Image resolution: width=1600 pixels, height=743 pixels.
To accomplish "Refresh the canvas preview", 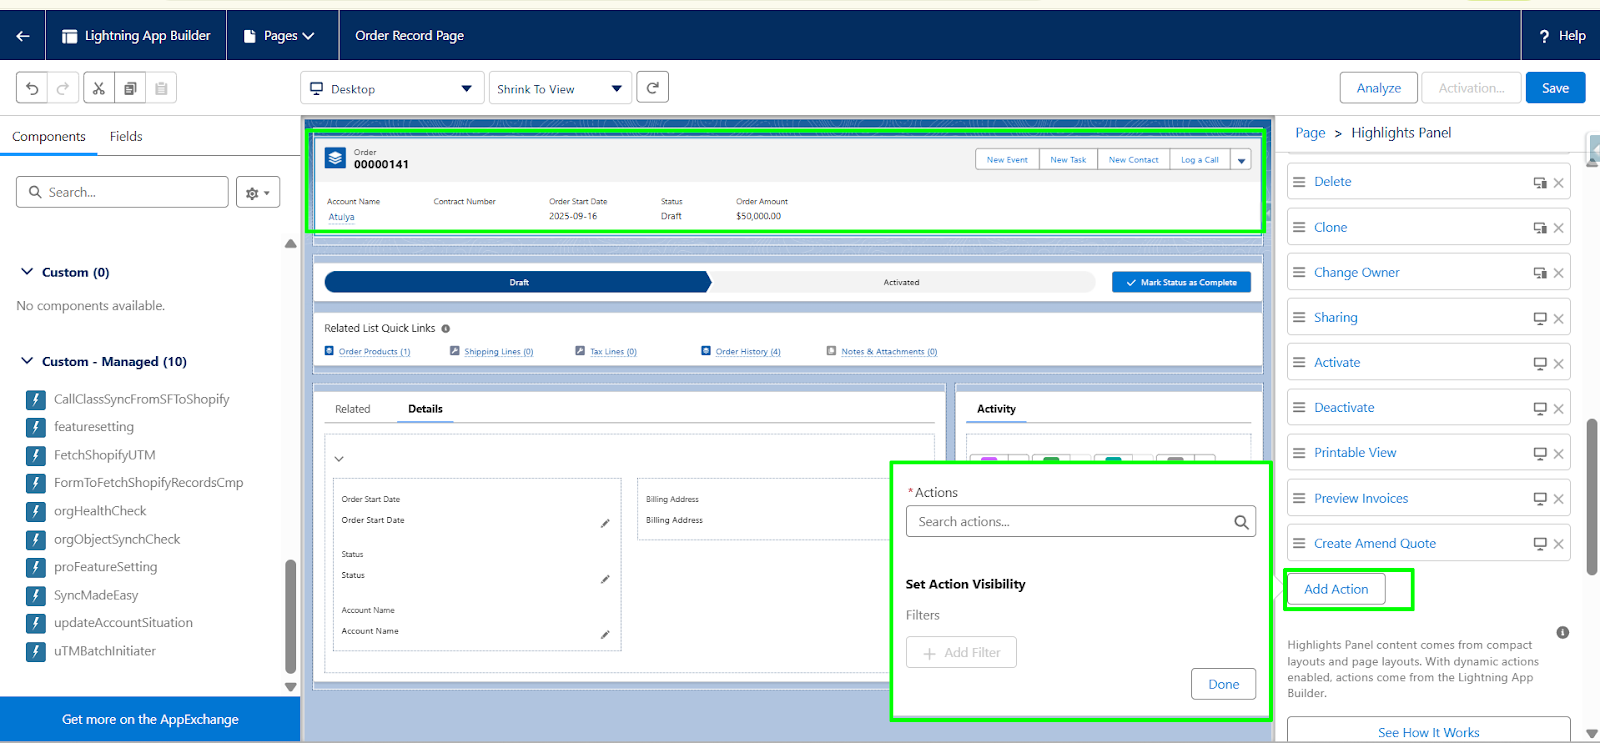I will pos(653,88).
